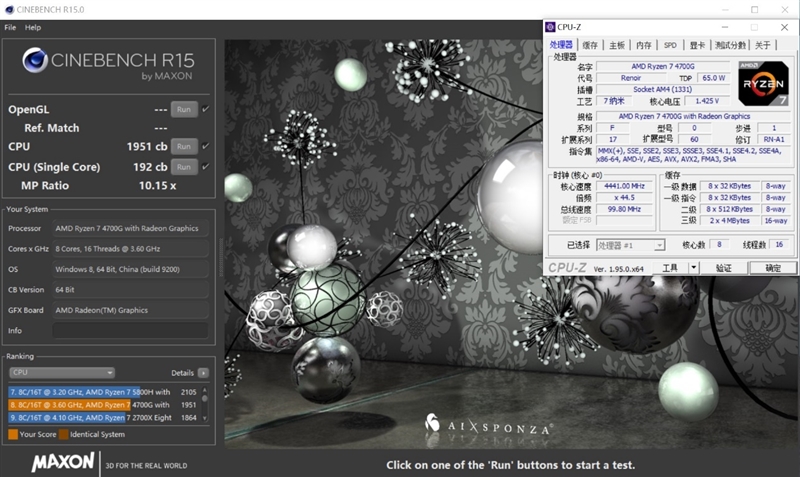Click the orange Your Score legend swatch
Viewport: 800px width, 477px height.
[x=13, y=435]
